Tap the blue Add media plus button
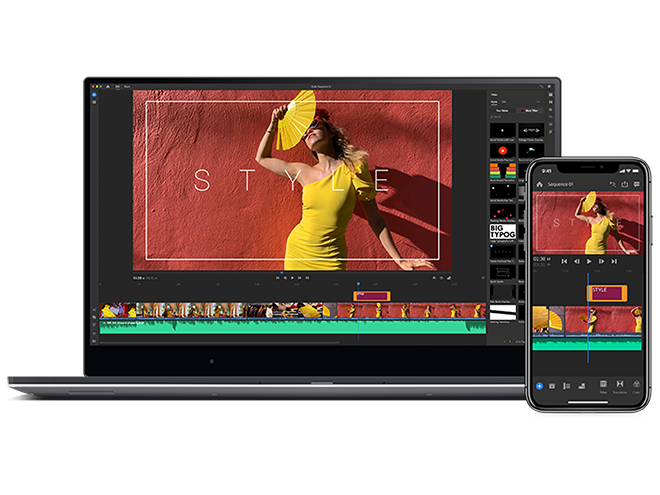660x495 pixels. coord(540,385)
